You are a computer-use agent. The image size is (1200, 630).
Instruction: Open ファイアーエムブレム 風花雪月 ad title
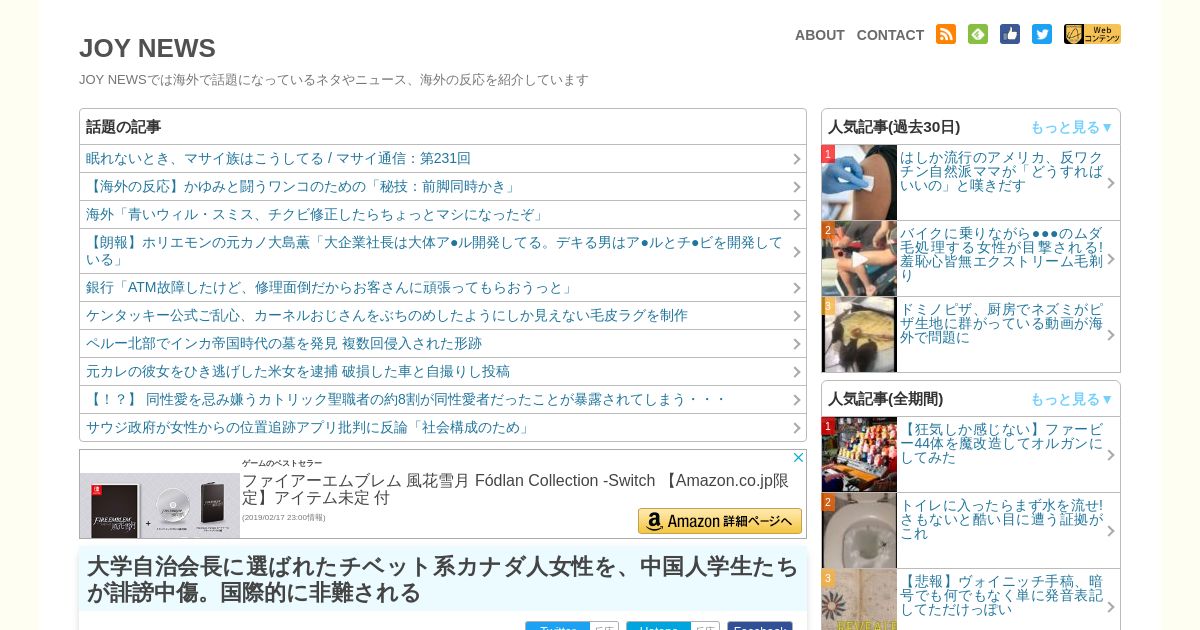[x=516, y=488]
